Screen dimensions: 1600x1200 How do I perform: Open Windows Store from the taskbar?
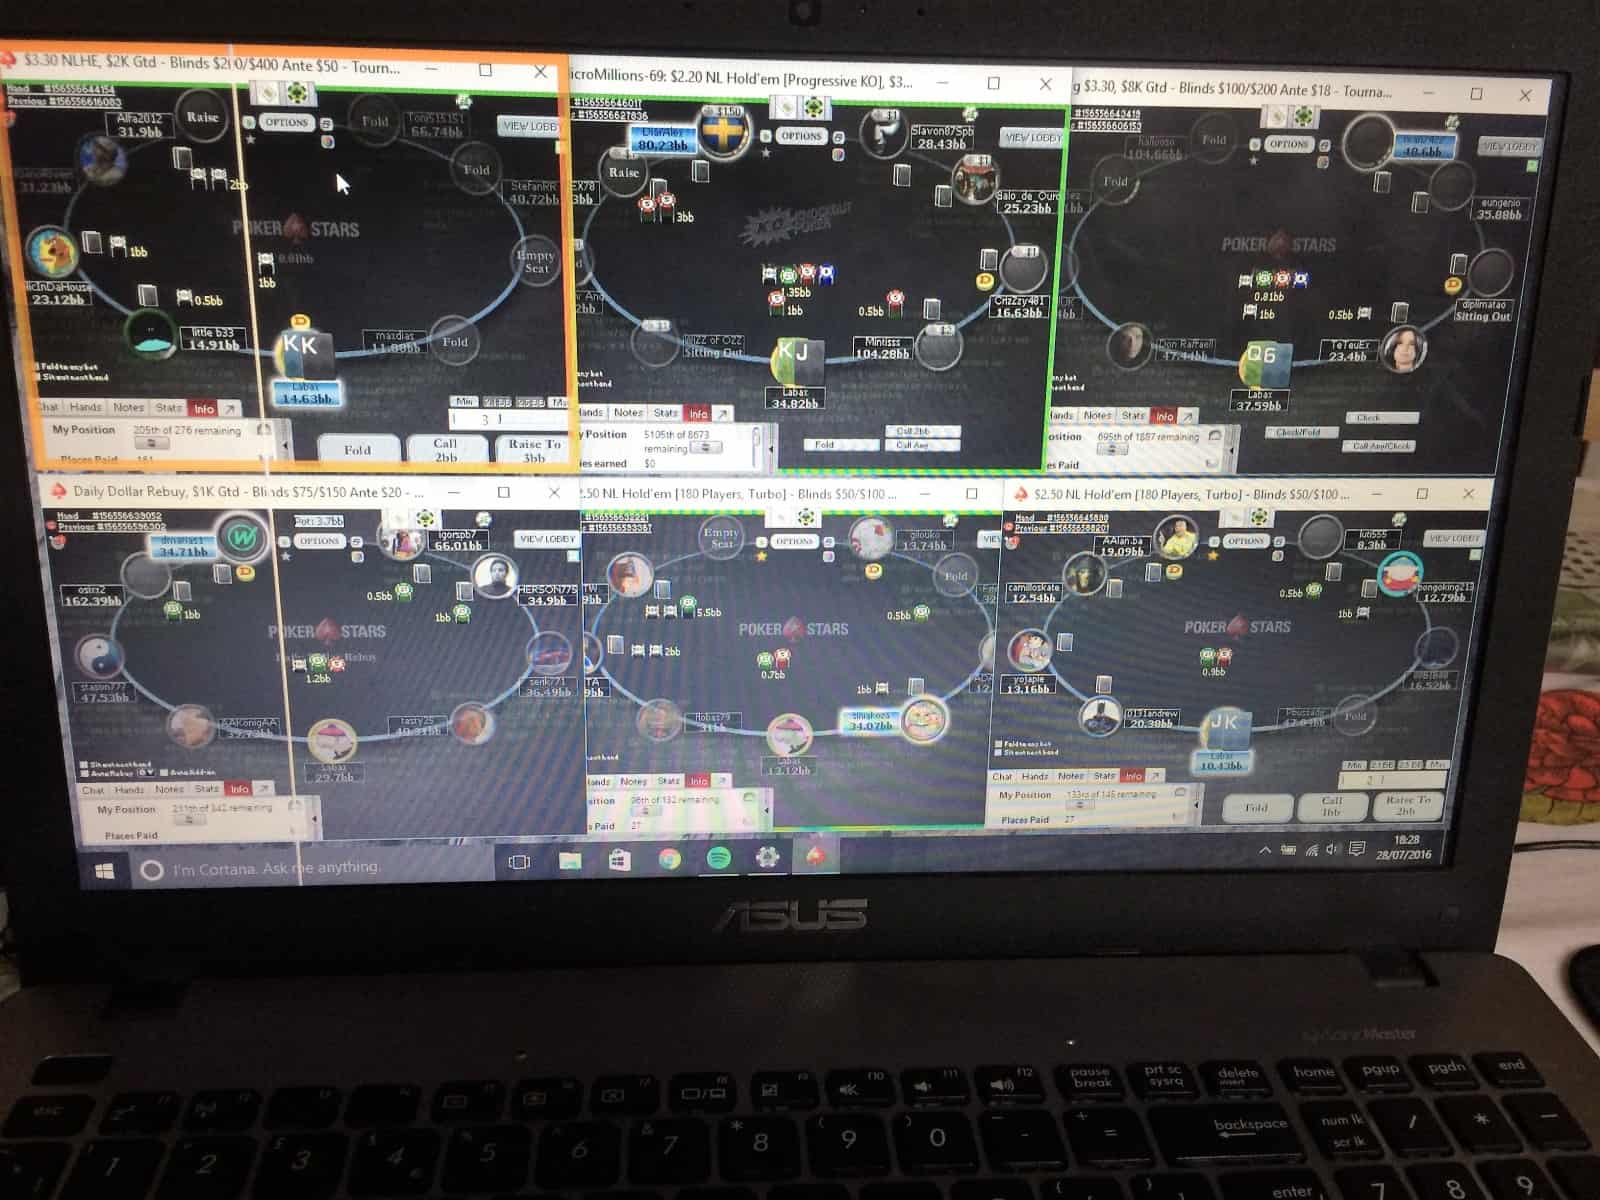click(x=619, y=860)
